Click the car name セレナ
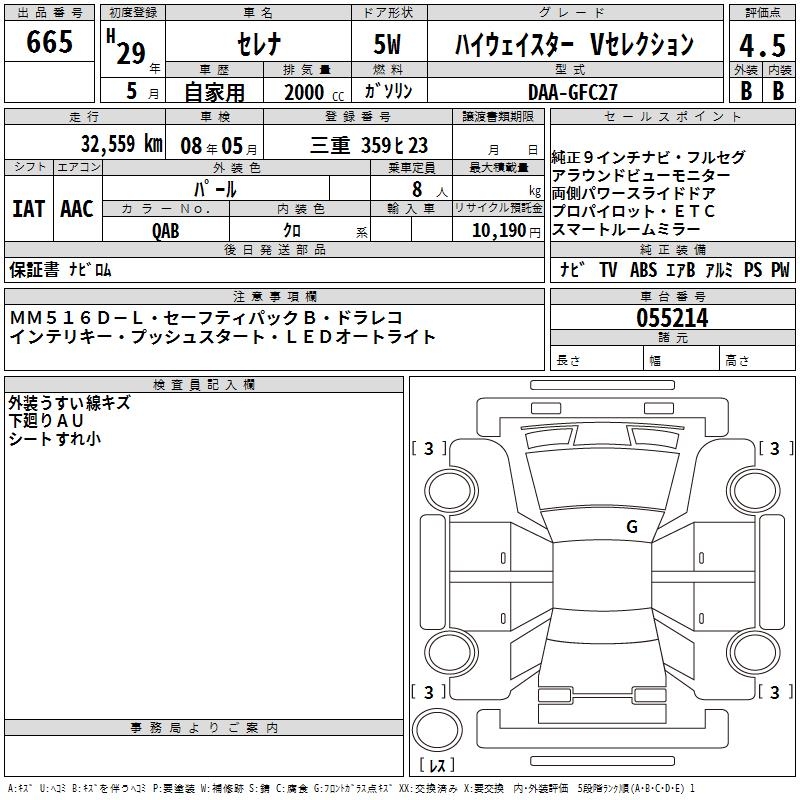800x800 pixels. (x=259, y=43)
